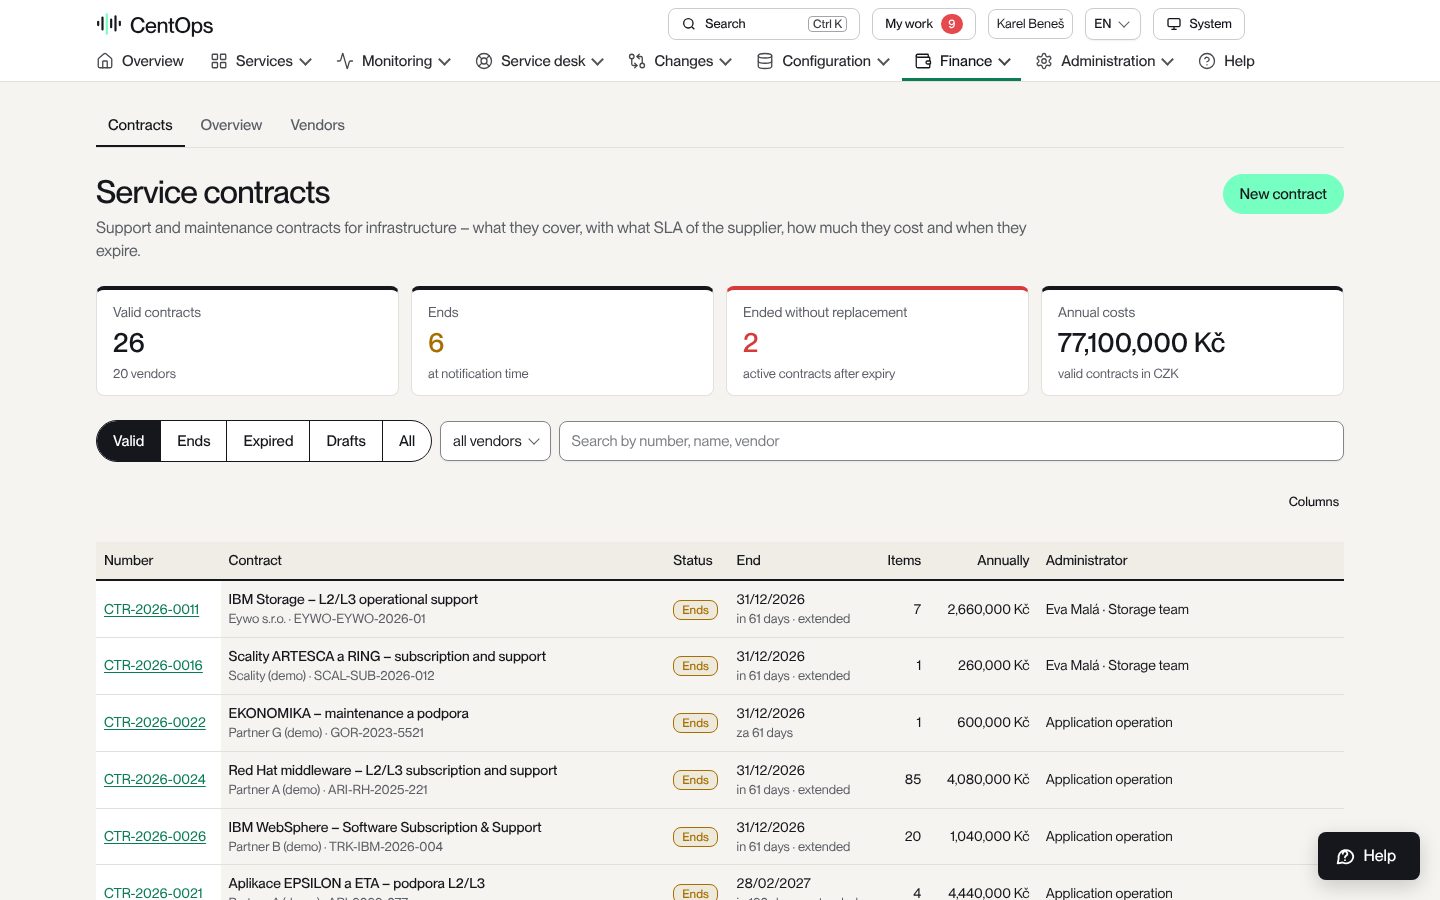Click the CentOps logo icon

(109, 24)
